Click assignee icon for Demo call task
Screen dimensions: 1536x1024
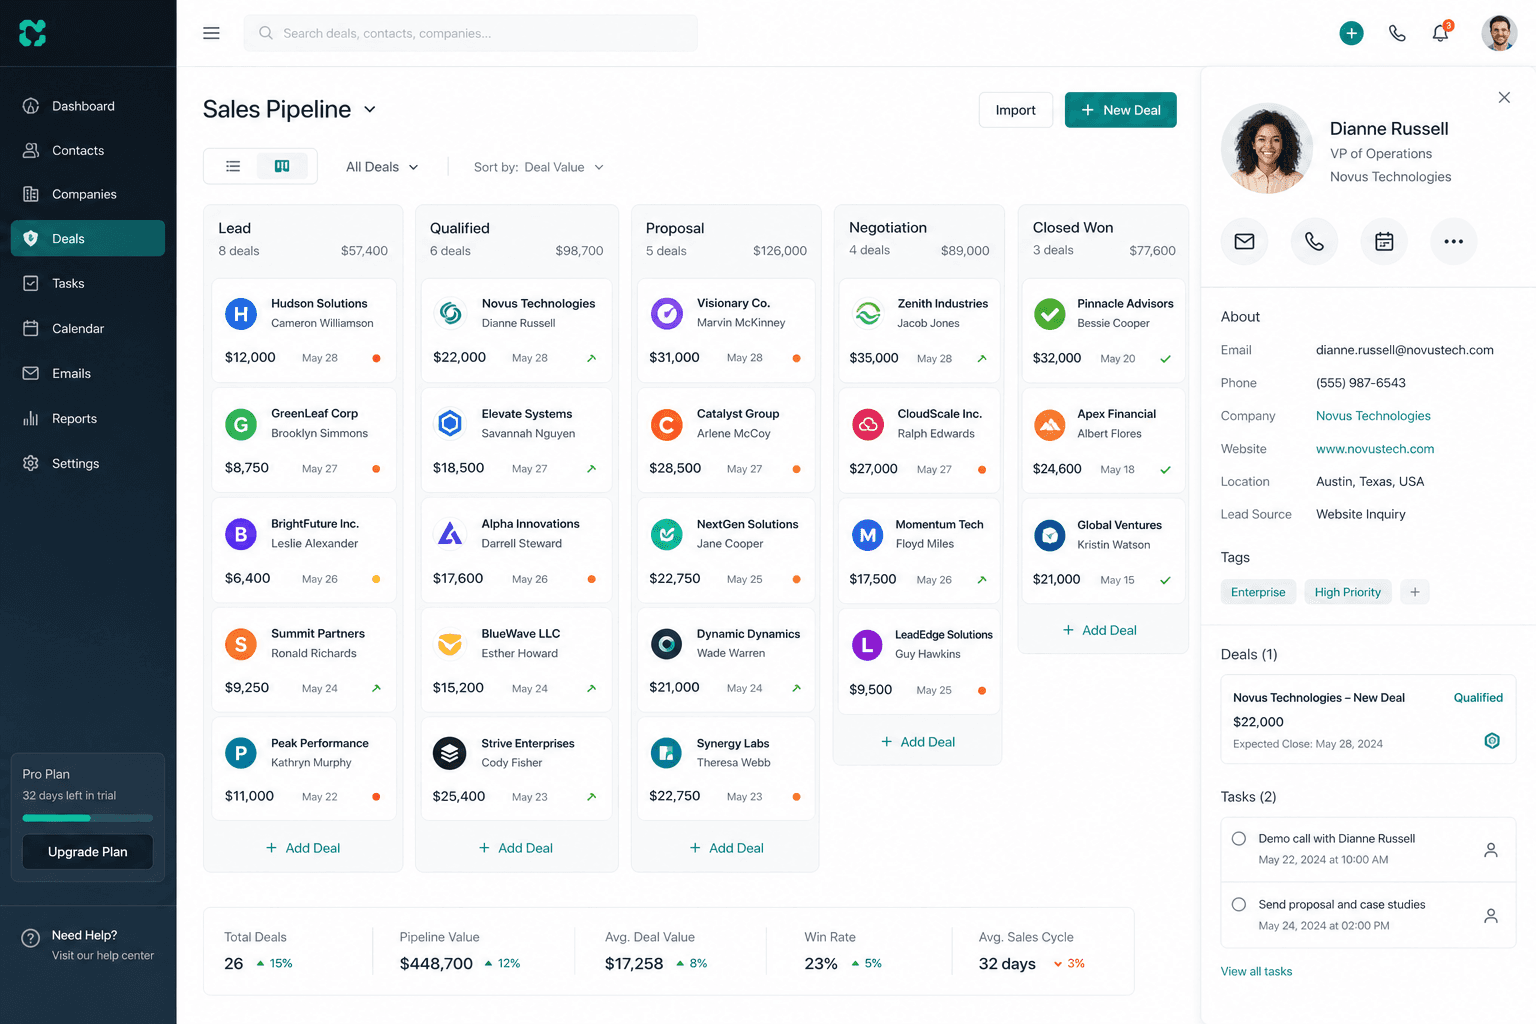pyautogui.click(x=1490, y=850)
